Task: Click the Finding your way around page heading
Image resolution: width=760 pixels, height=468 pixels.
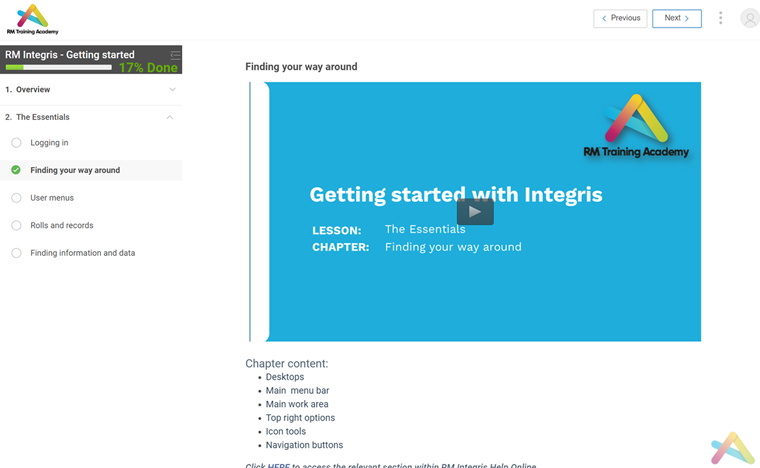Action: coord(301,67)
